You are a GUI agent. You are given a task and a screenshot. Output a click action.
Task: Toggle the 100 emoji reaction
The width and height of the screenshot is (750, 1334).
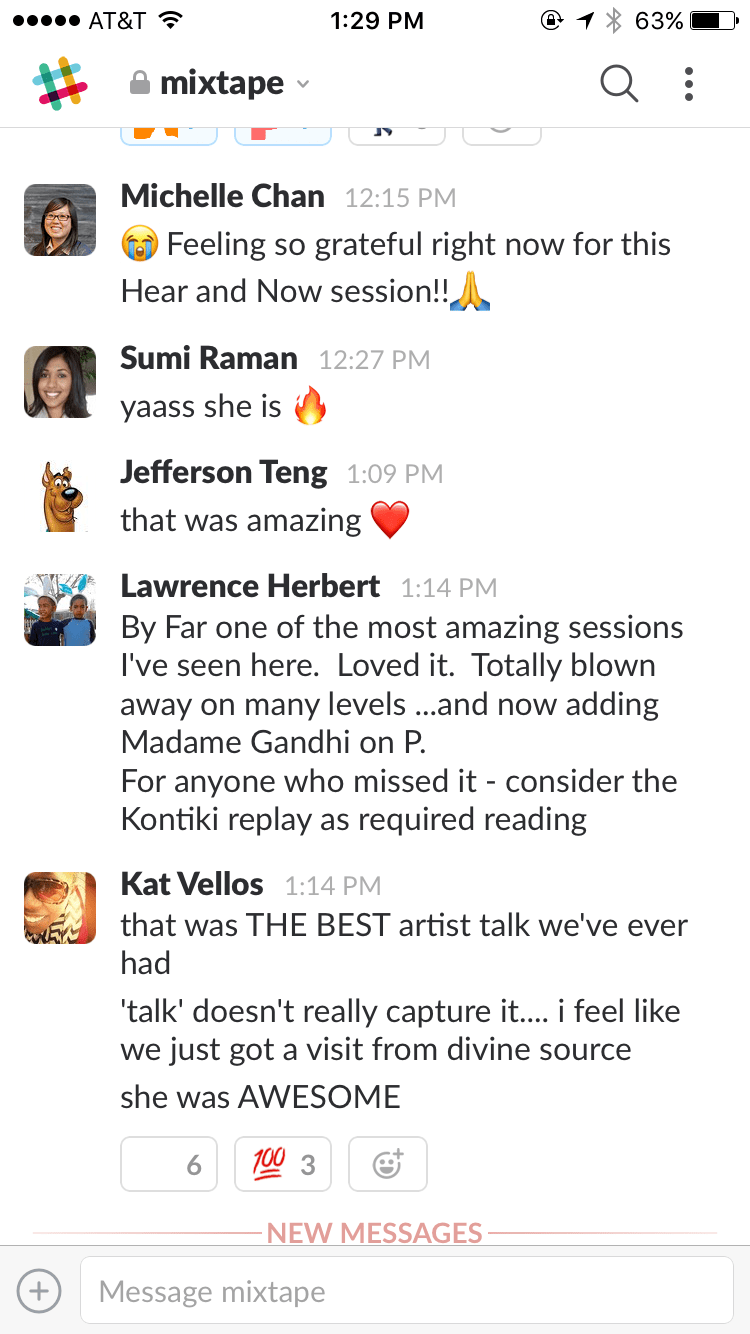click(x=282, y=1164)
